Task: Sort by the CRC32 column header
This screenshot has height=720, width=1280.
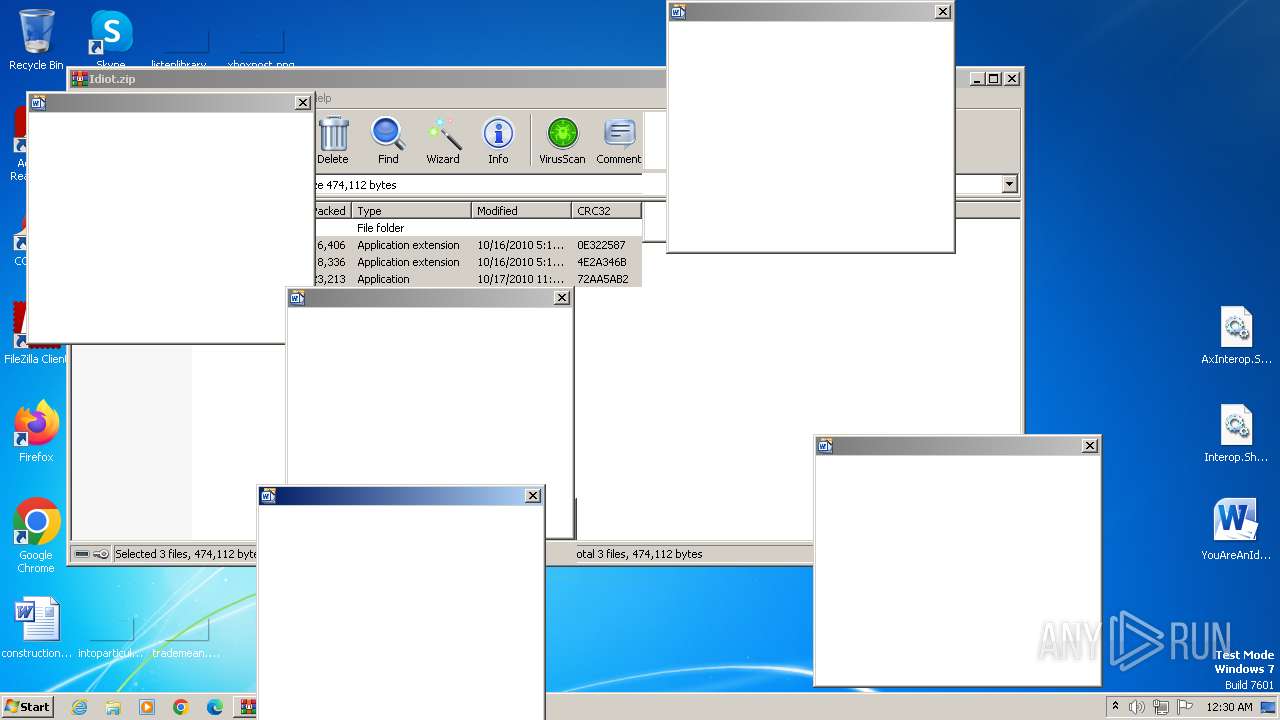Action: click(607, 210)
